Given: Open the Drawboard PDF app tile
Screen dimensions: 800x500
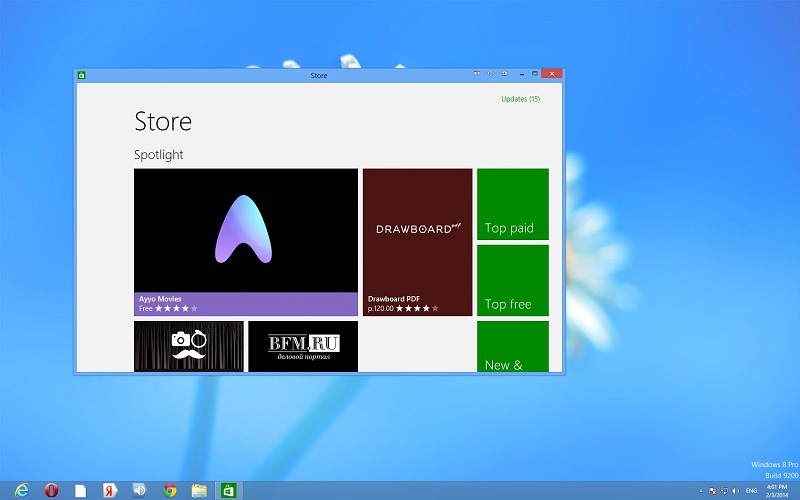Looking at the screenshot, I should pyautogui.click(x=417, y=242).
